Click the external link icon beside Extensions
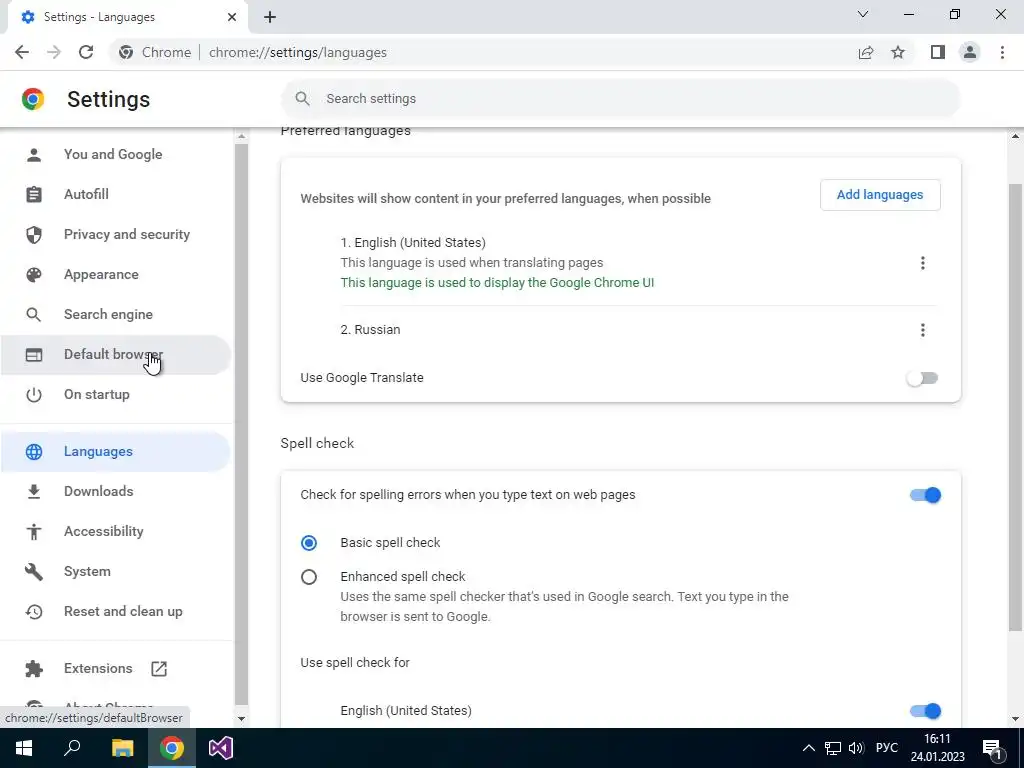The width and height of the screenshot is (1024, 768). click(x=159, y=669)
